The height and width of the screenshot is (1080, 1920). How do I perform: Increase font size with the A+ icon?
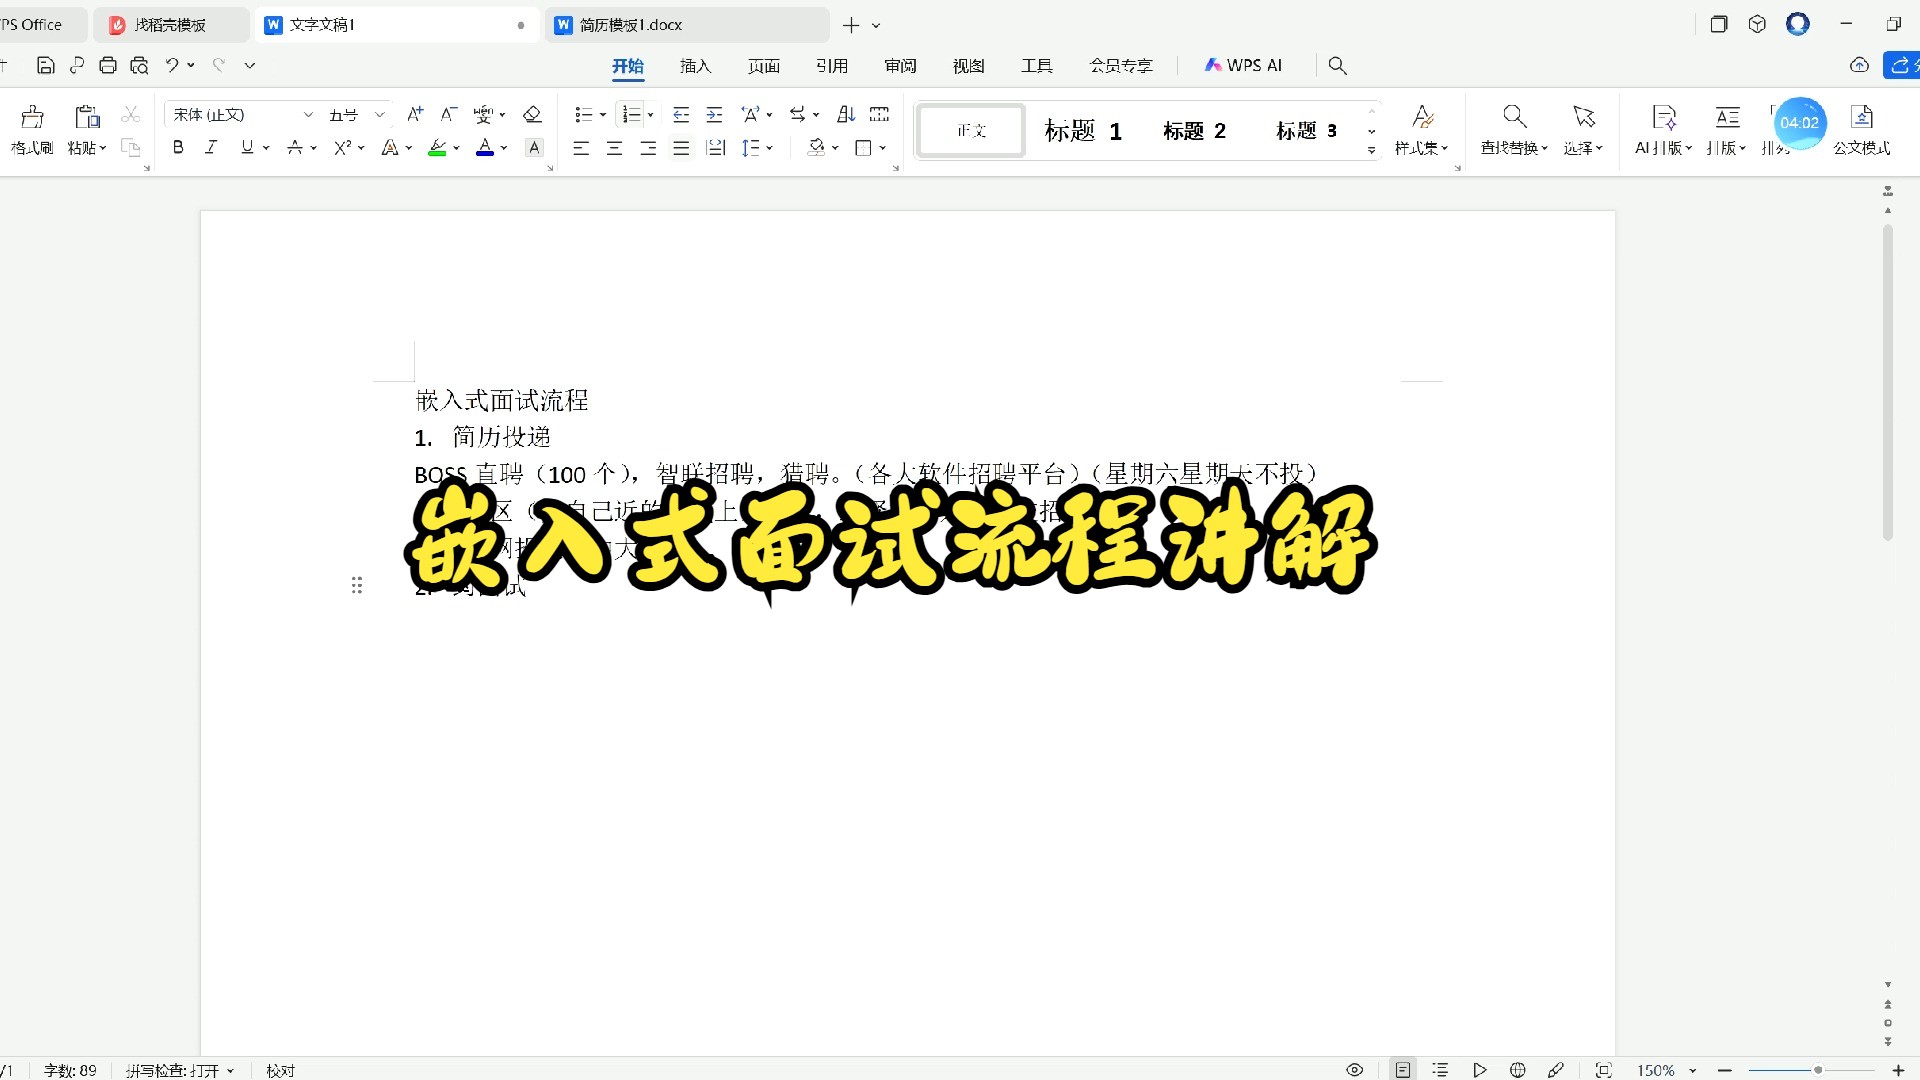pos(415,114)
